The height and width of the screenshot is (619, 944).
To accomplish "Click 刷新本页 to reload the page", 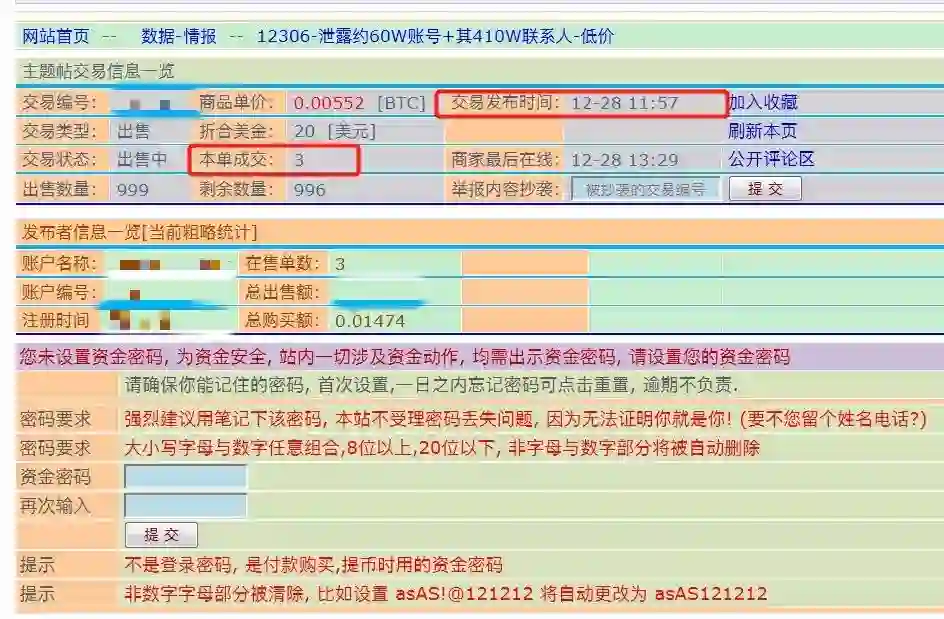I will 762,131.
